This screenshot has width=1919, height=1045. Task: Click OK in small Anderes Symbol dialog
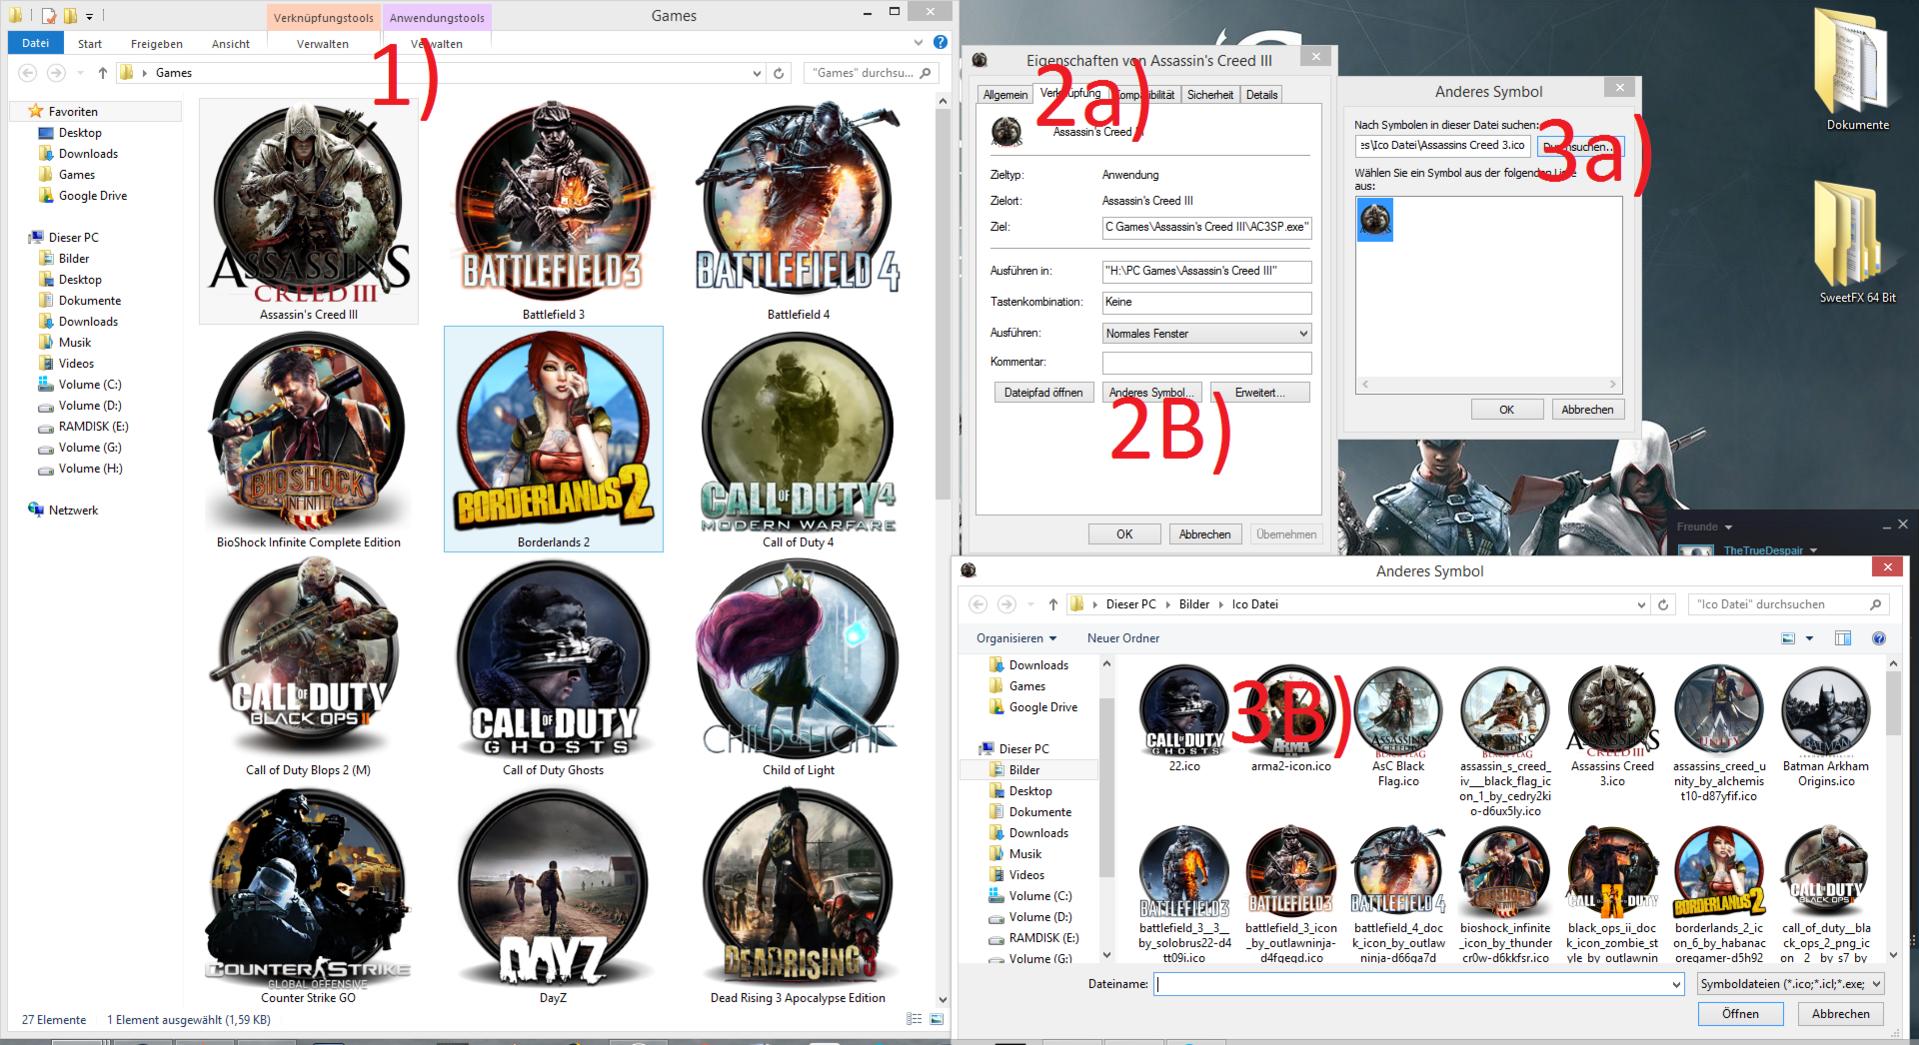(x=1506, y=410)
